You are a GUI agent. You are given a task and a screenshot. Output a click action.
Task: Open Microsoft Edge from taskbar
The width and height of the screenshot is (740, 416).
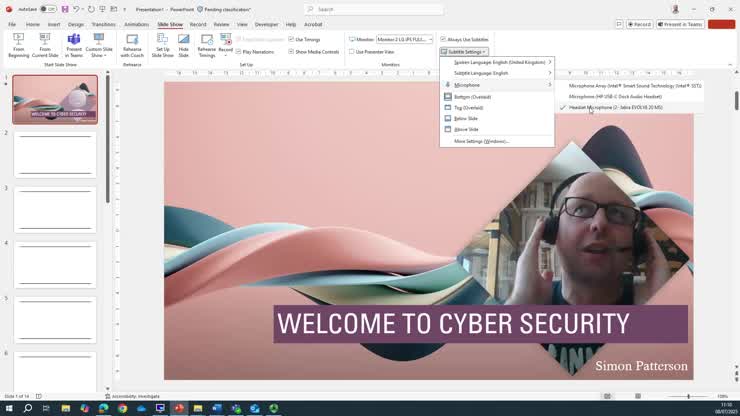[x=103, y=408]
